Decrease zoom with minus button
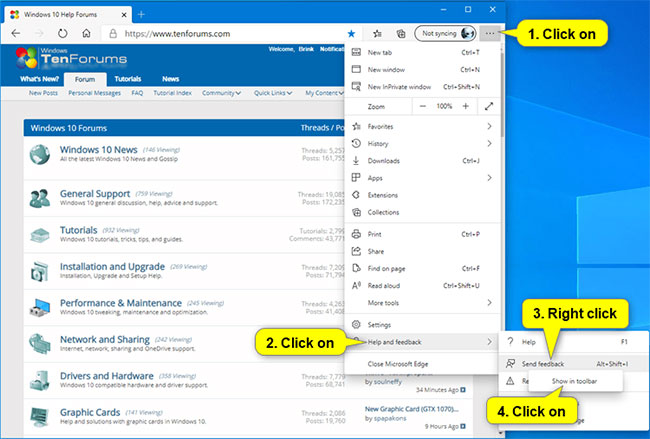The width and height of the screenshot is (650, 439). 422,107
